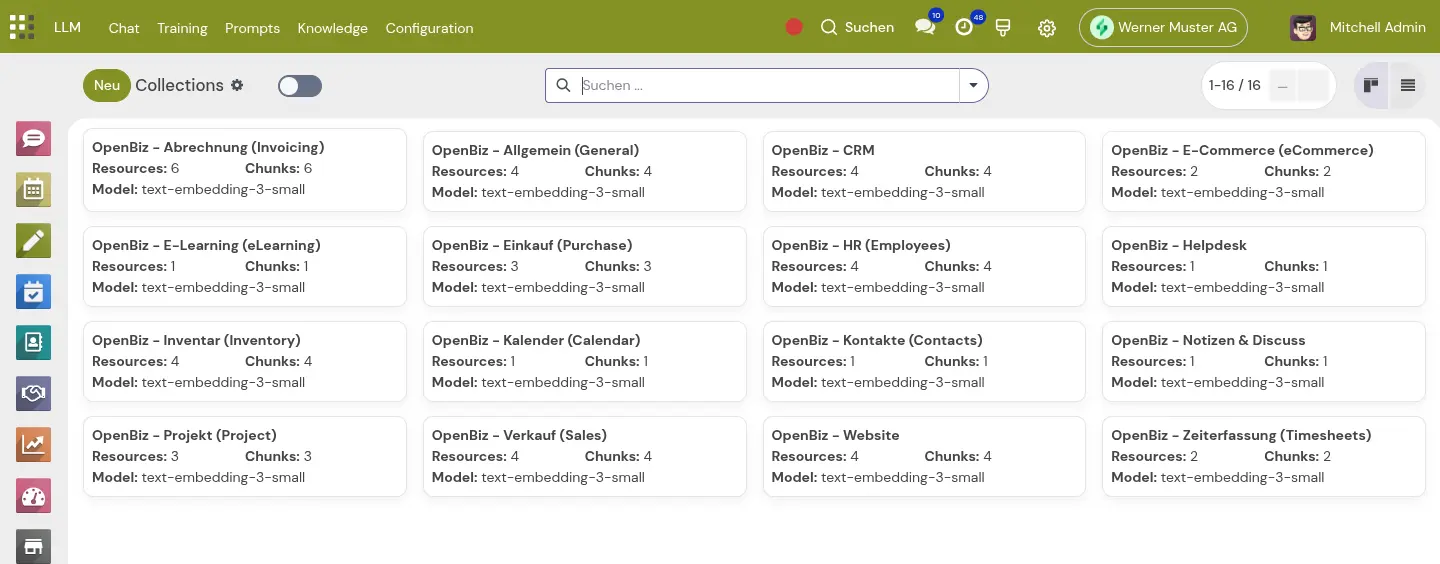Open the pencil Notes app icon

[x=33, y=240]
